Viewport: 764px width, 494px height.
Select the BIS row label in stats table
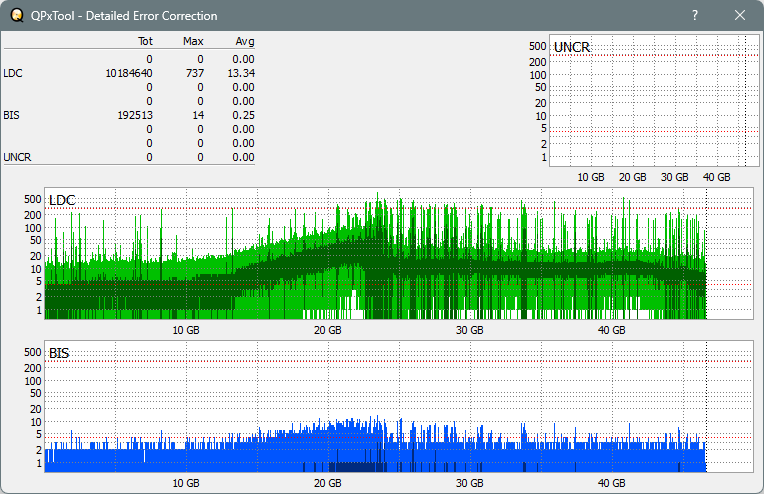pos(12,115)
